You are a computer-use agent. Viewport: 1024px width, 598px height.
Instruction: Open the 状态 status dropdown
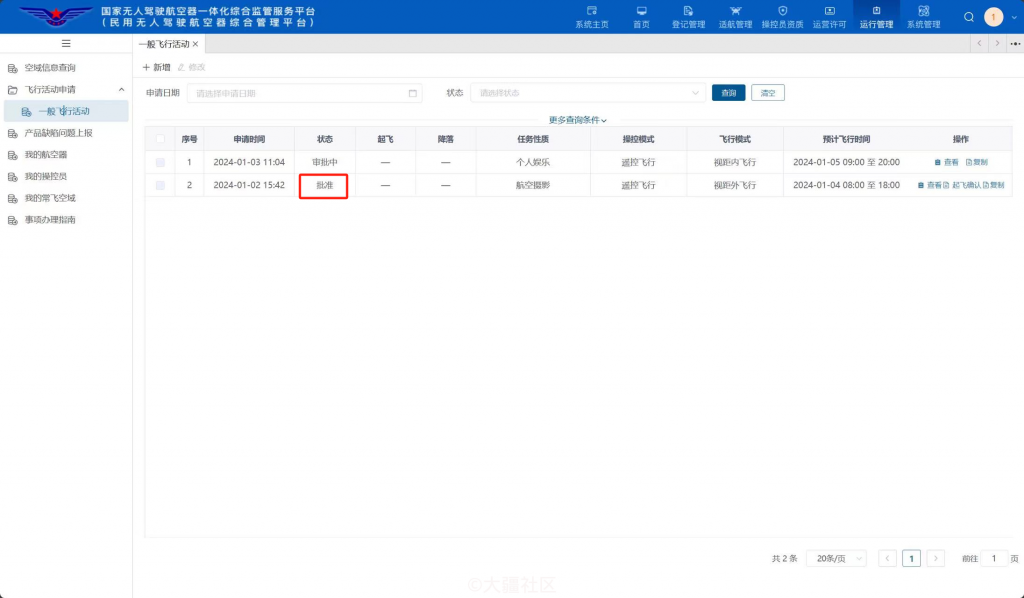587,92
